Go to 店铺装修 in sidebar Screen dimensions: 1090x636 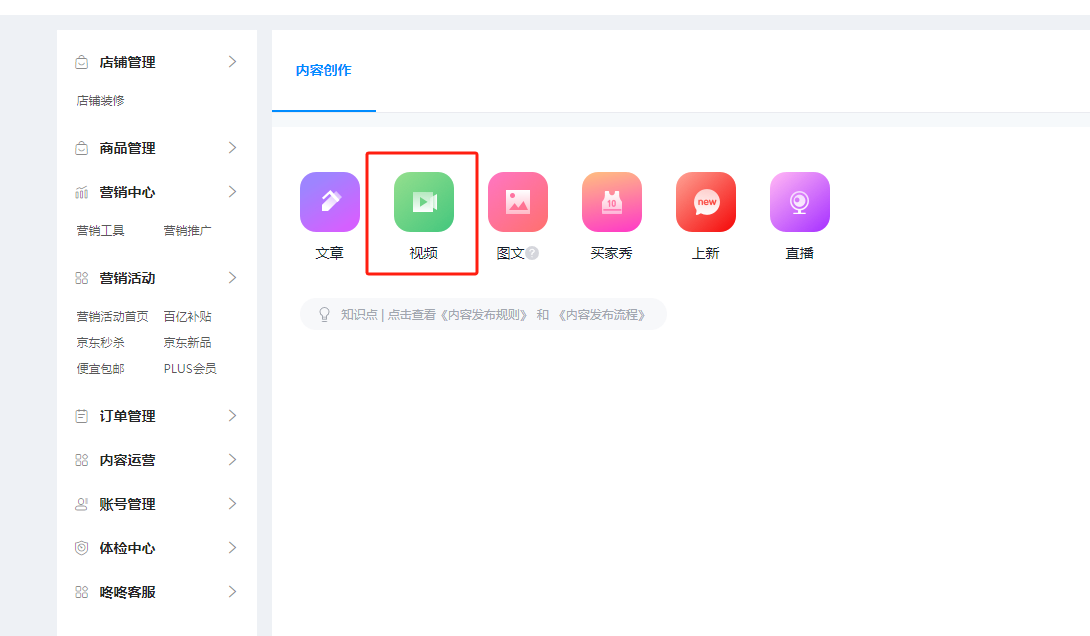[x=100, y=101]
